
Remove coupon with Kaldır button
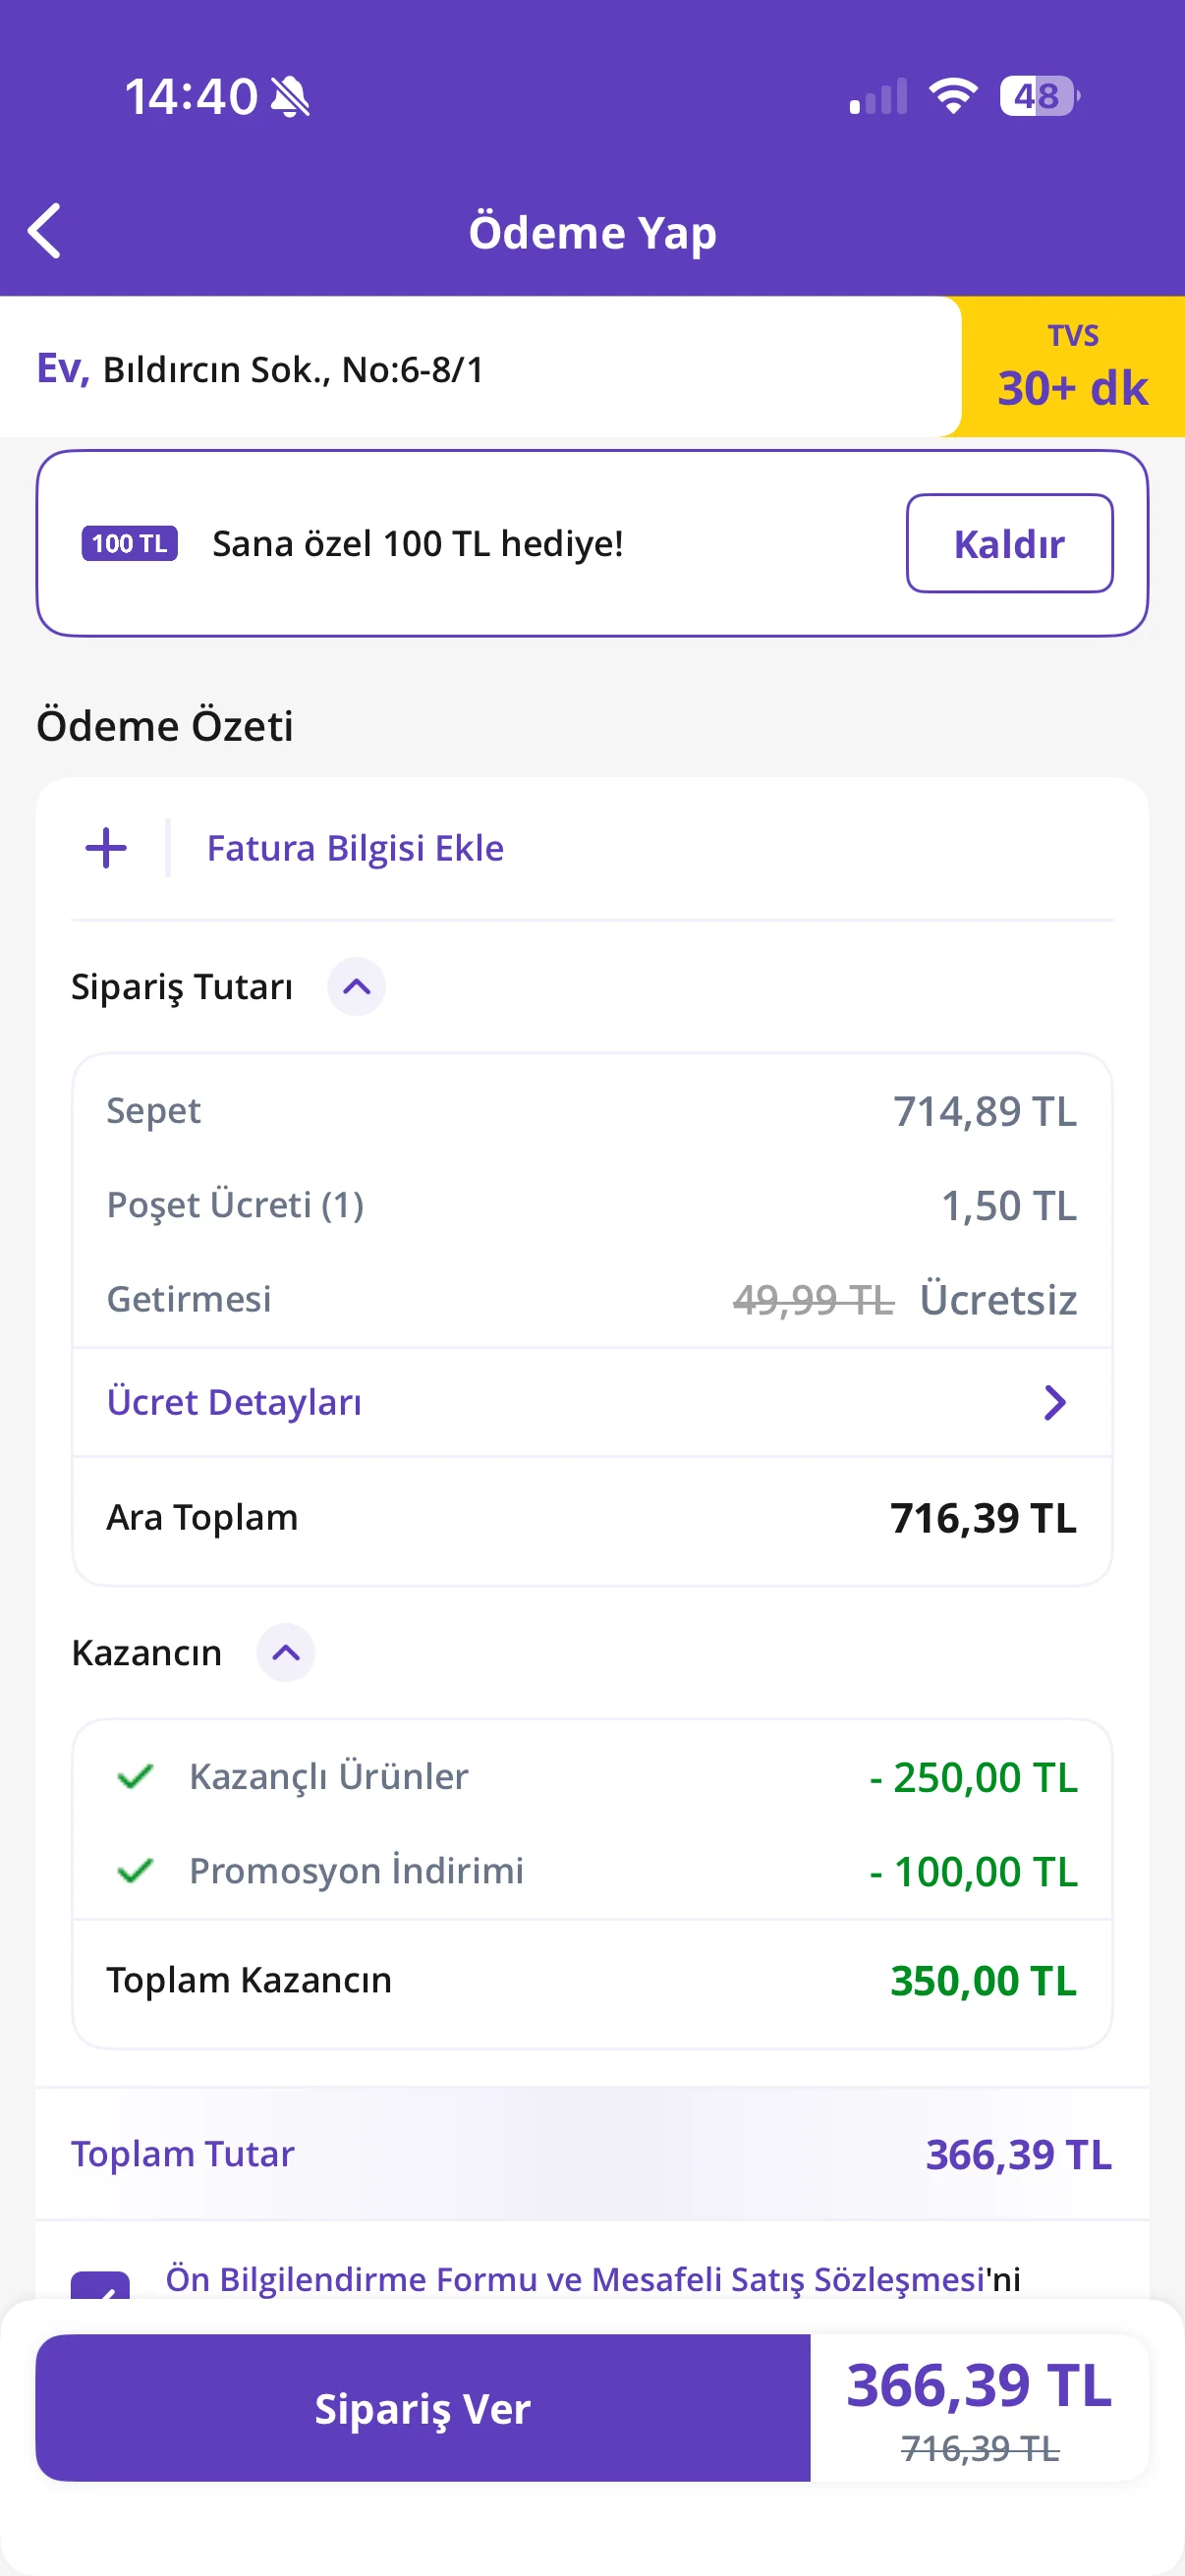coord(1010,544)
